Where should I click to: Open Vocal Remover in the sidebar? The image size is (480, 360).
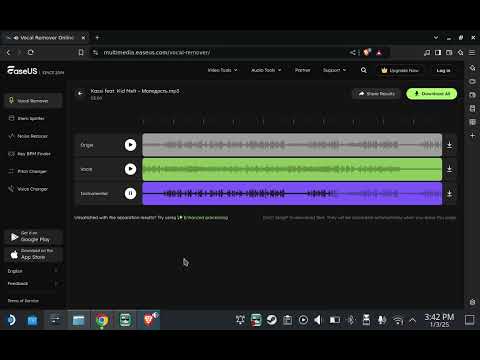(33, 101)
